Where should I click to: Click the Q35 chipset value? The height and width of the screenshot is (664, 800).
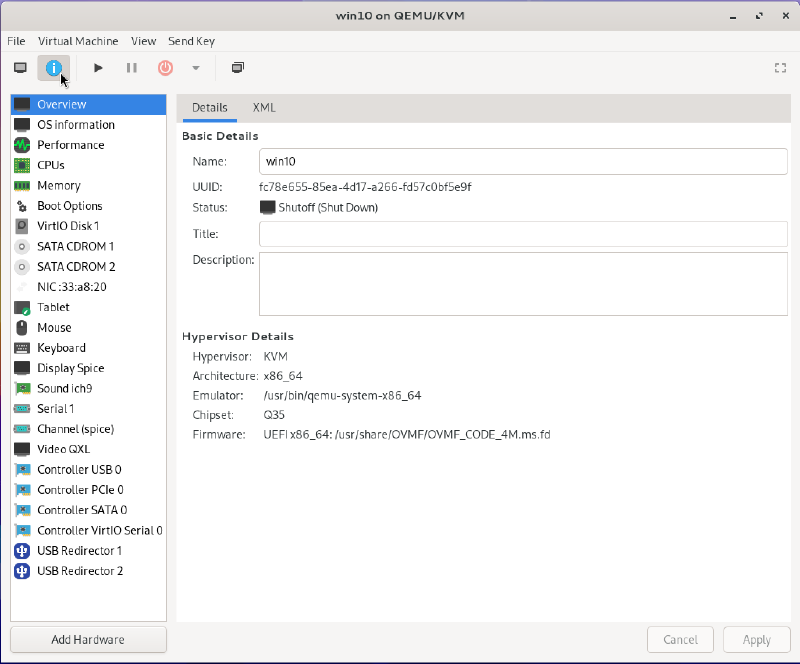coord(274,415)
